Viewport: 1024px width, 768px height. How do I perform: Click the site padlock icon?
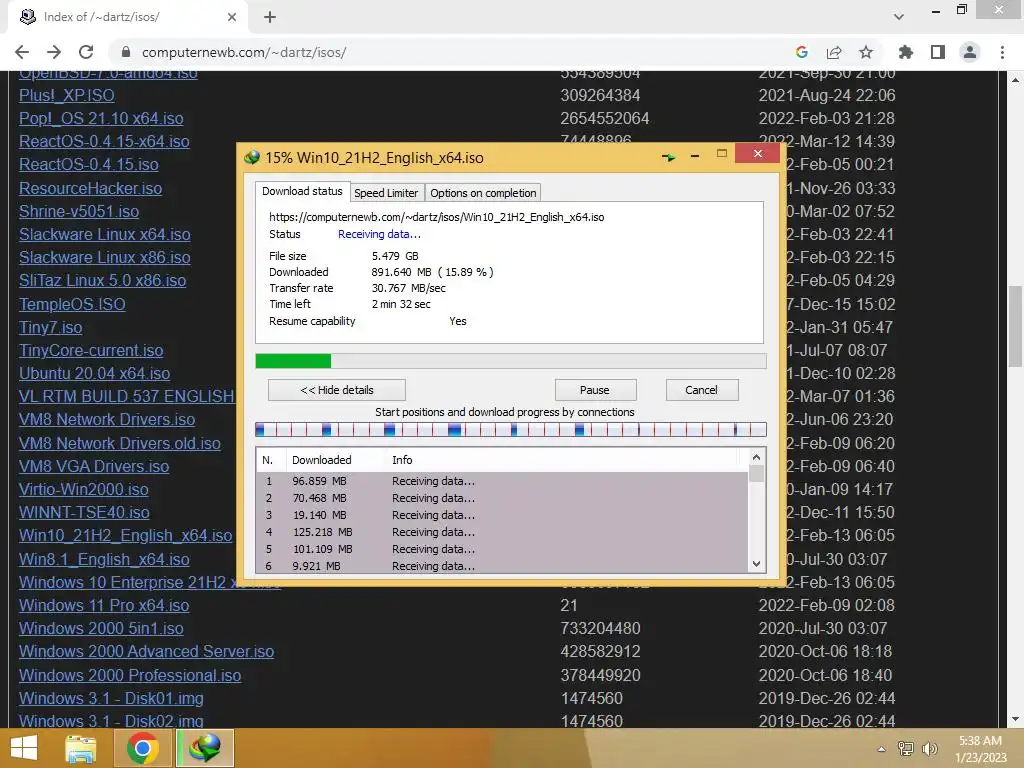[x=126, y=52]
